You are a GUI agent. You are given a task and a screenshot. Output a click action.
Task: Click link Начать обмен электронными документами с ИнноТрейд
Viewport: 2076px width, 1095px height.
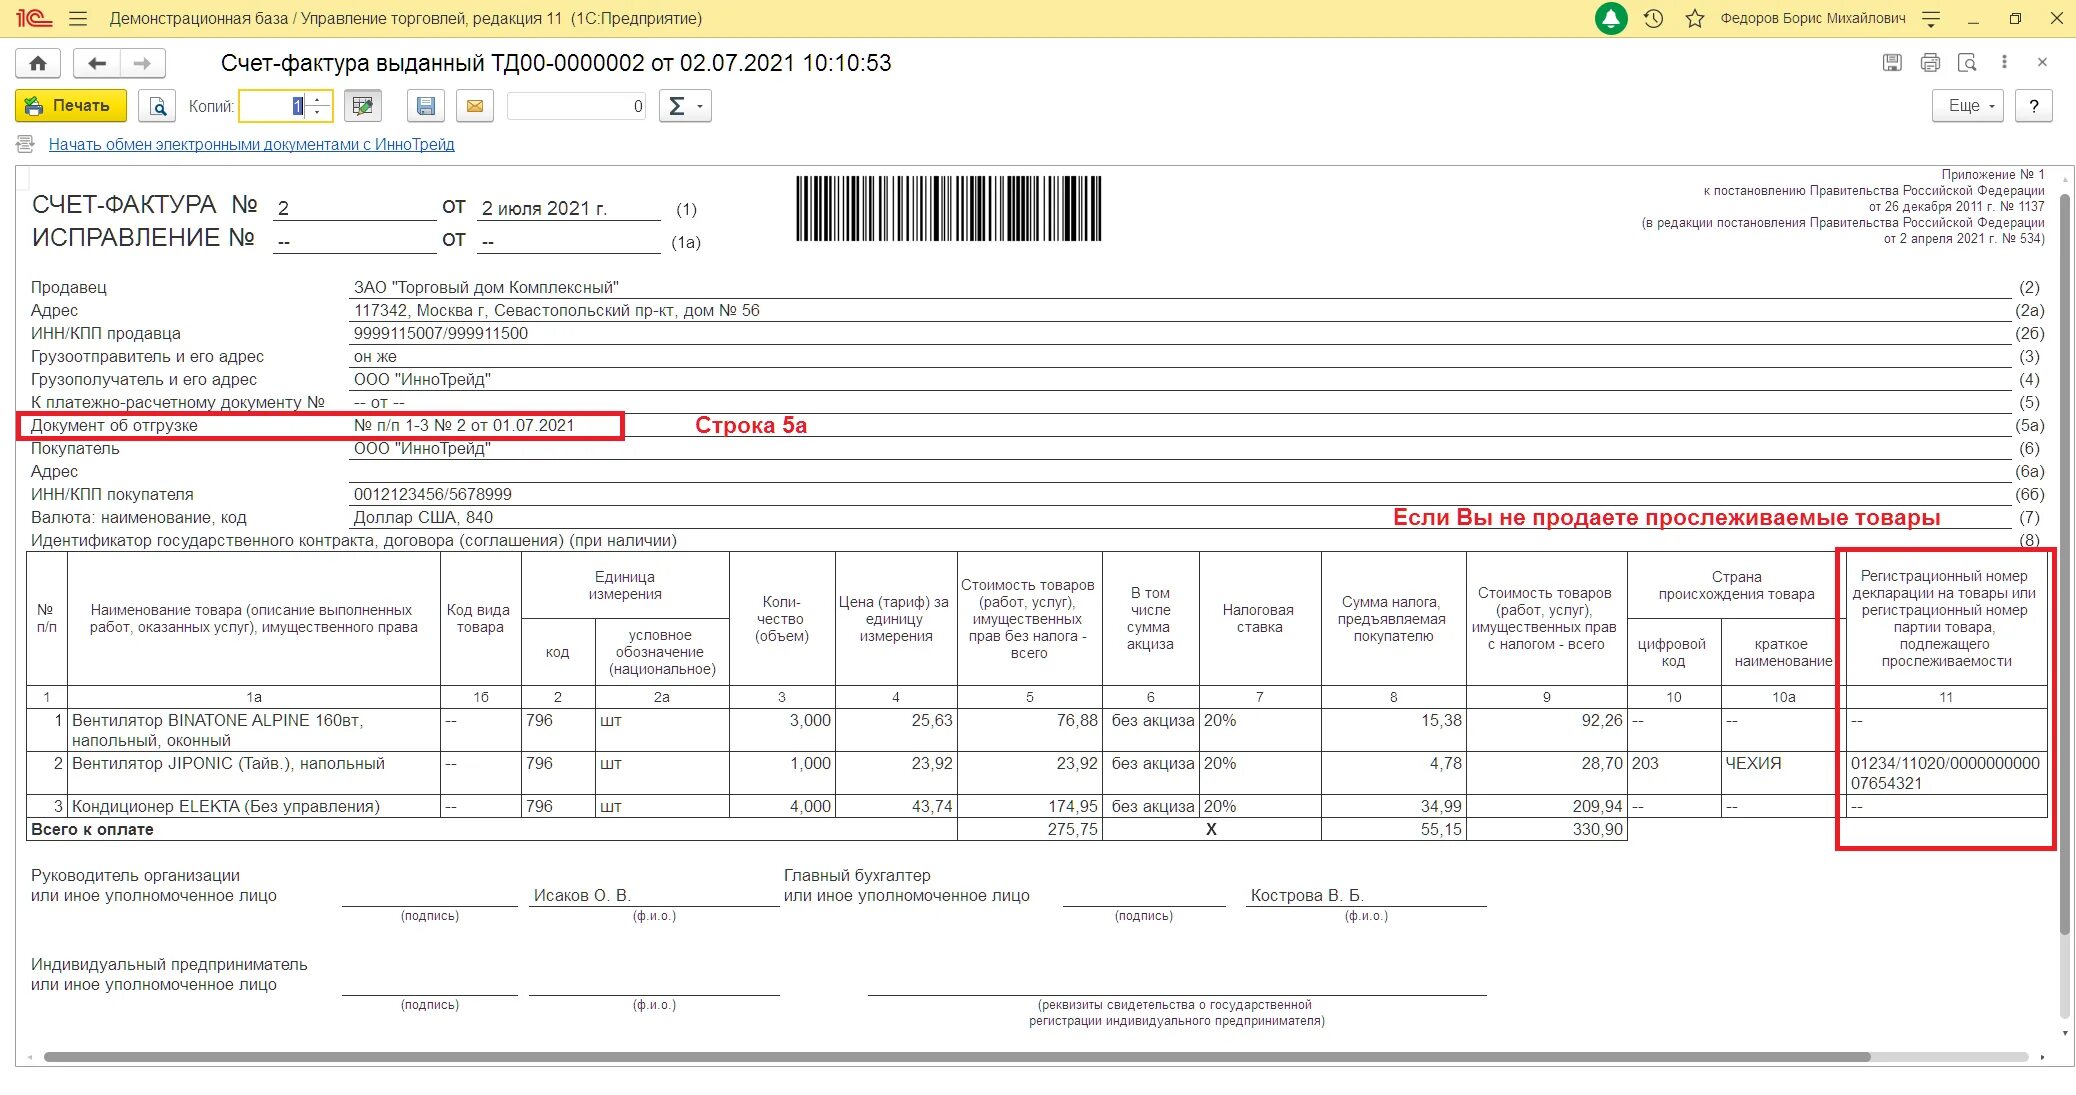[251, 145]
